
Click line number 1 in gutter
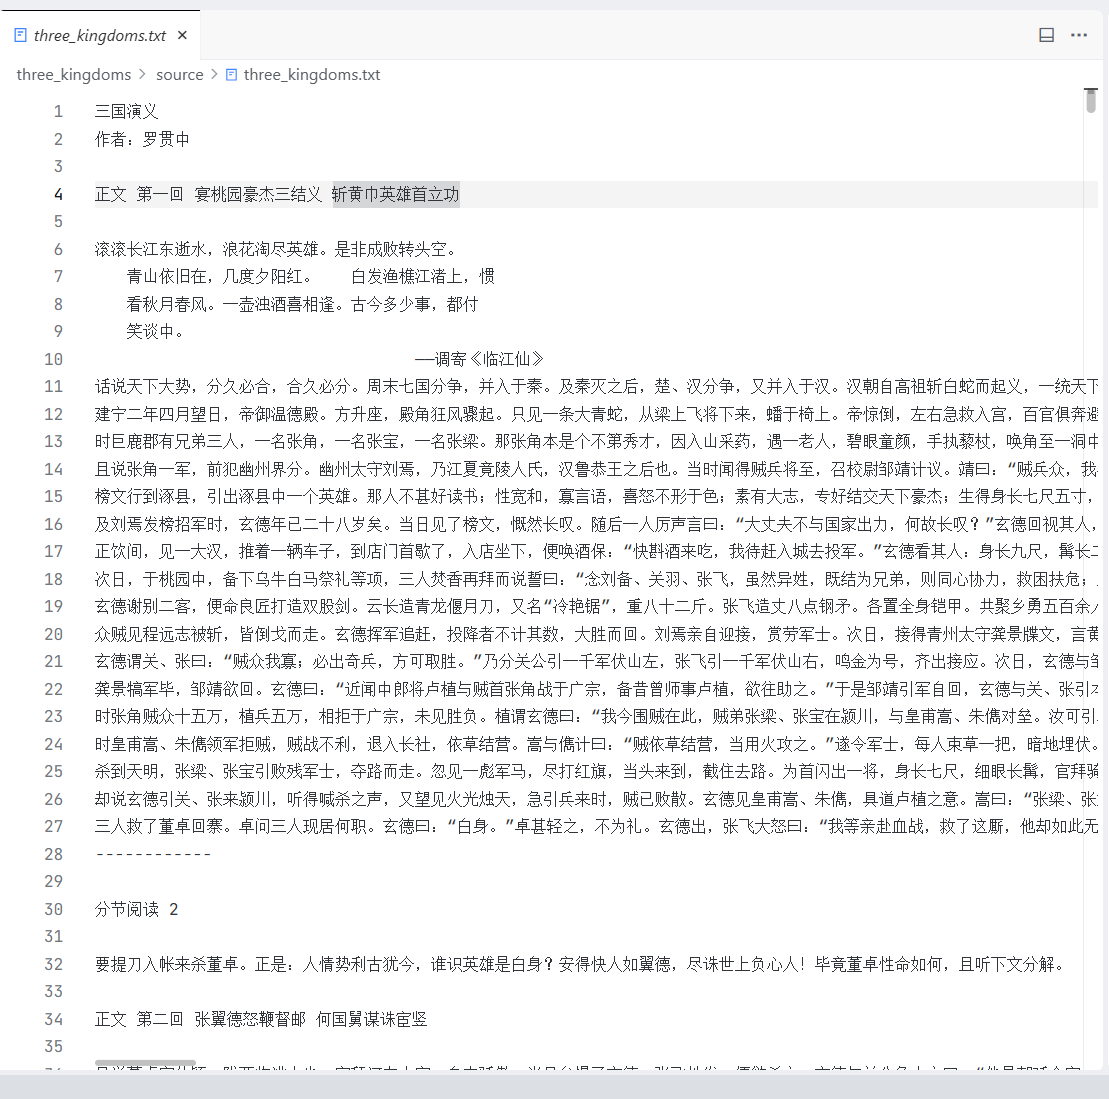tap(58, 111)
